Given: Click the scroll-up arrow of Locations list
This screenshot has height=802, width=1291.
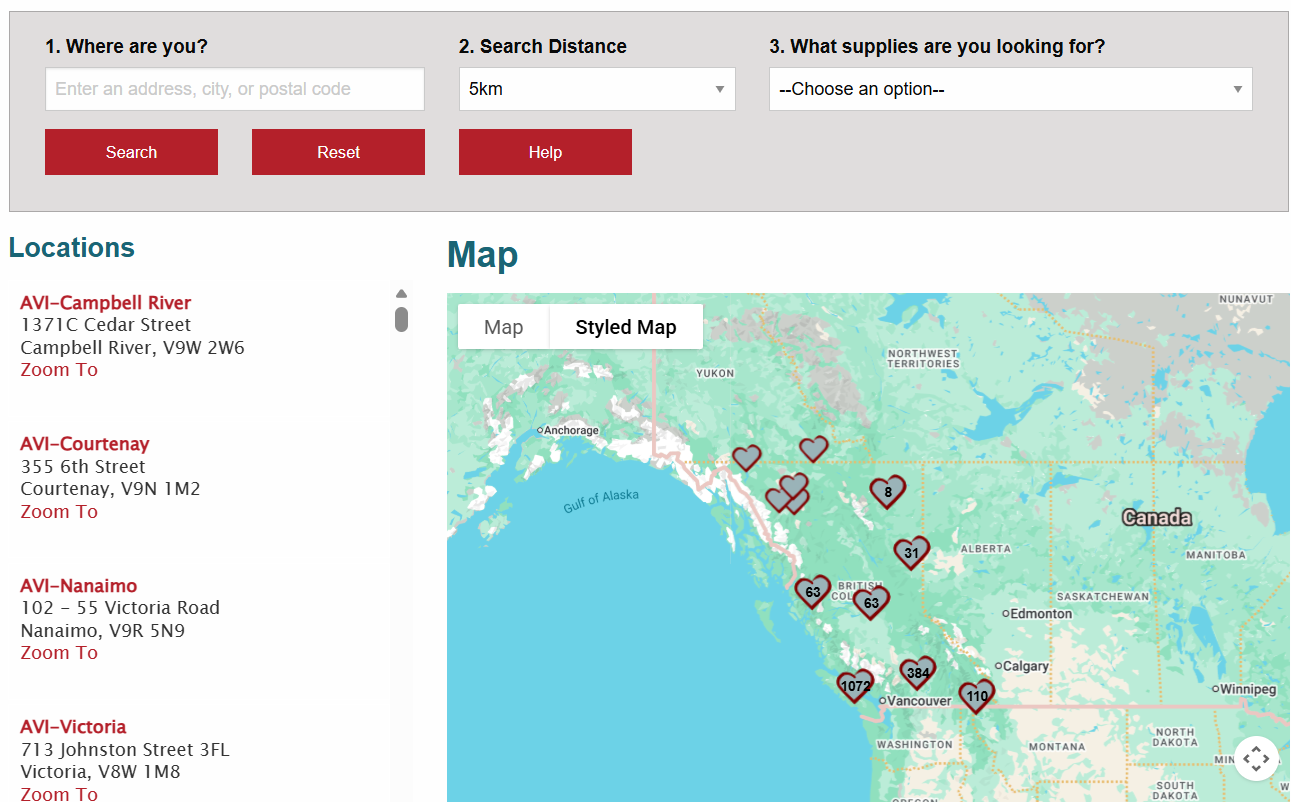Looking at the screenshot, I should pos(401,294).
